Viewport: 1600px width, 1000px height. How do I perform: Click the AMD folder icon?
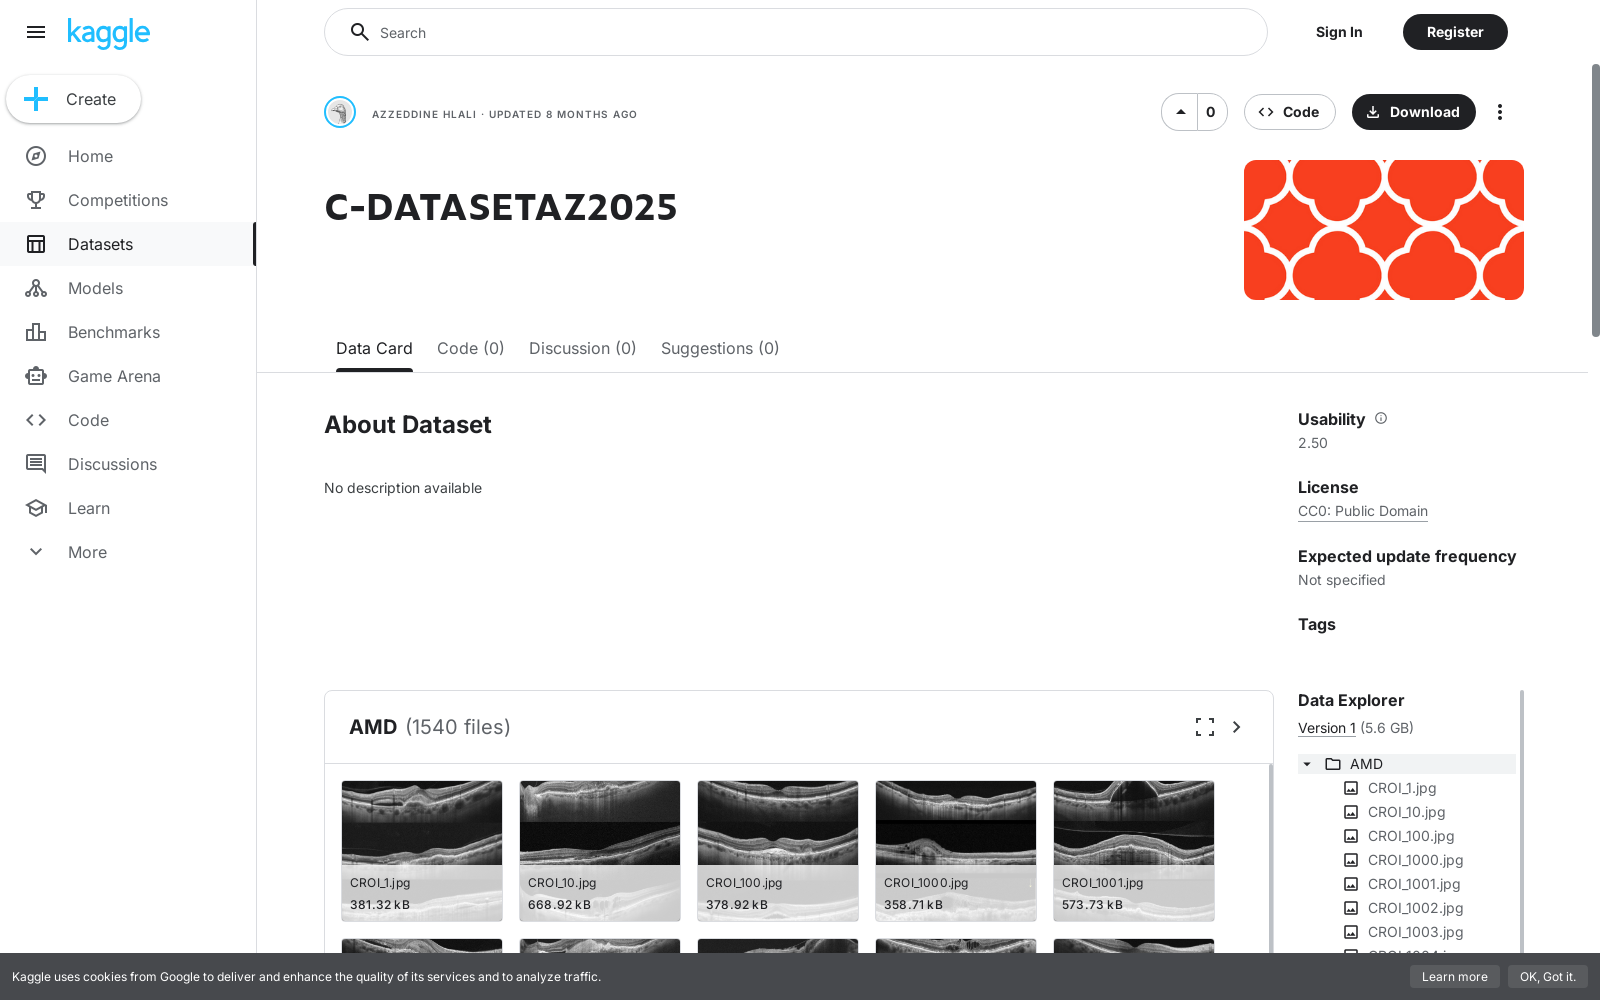[x=1333, y=764]
